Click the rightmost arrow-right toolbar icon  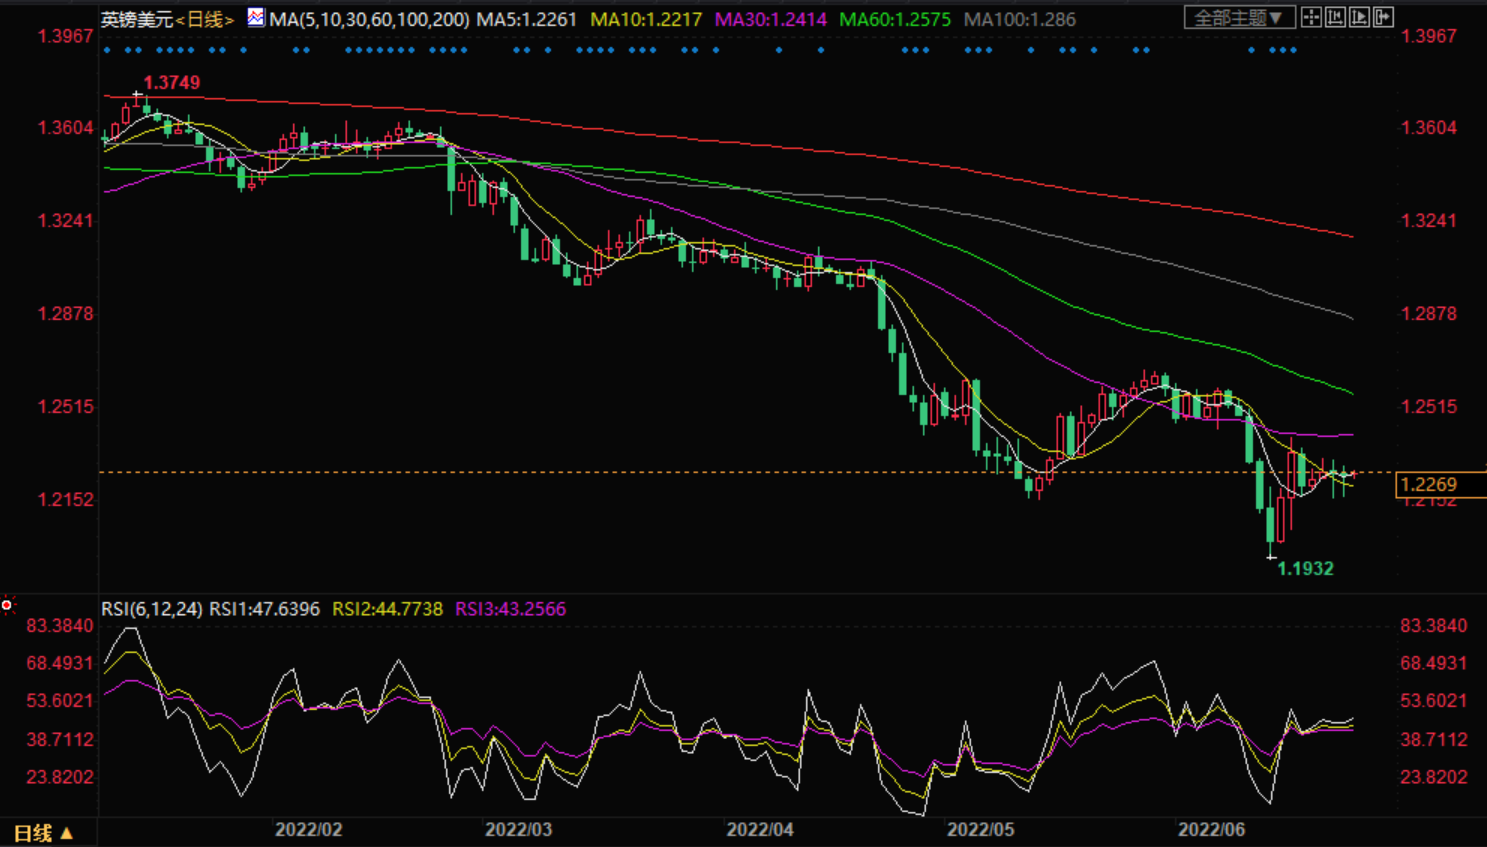click(1383, 17)
